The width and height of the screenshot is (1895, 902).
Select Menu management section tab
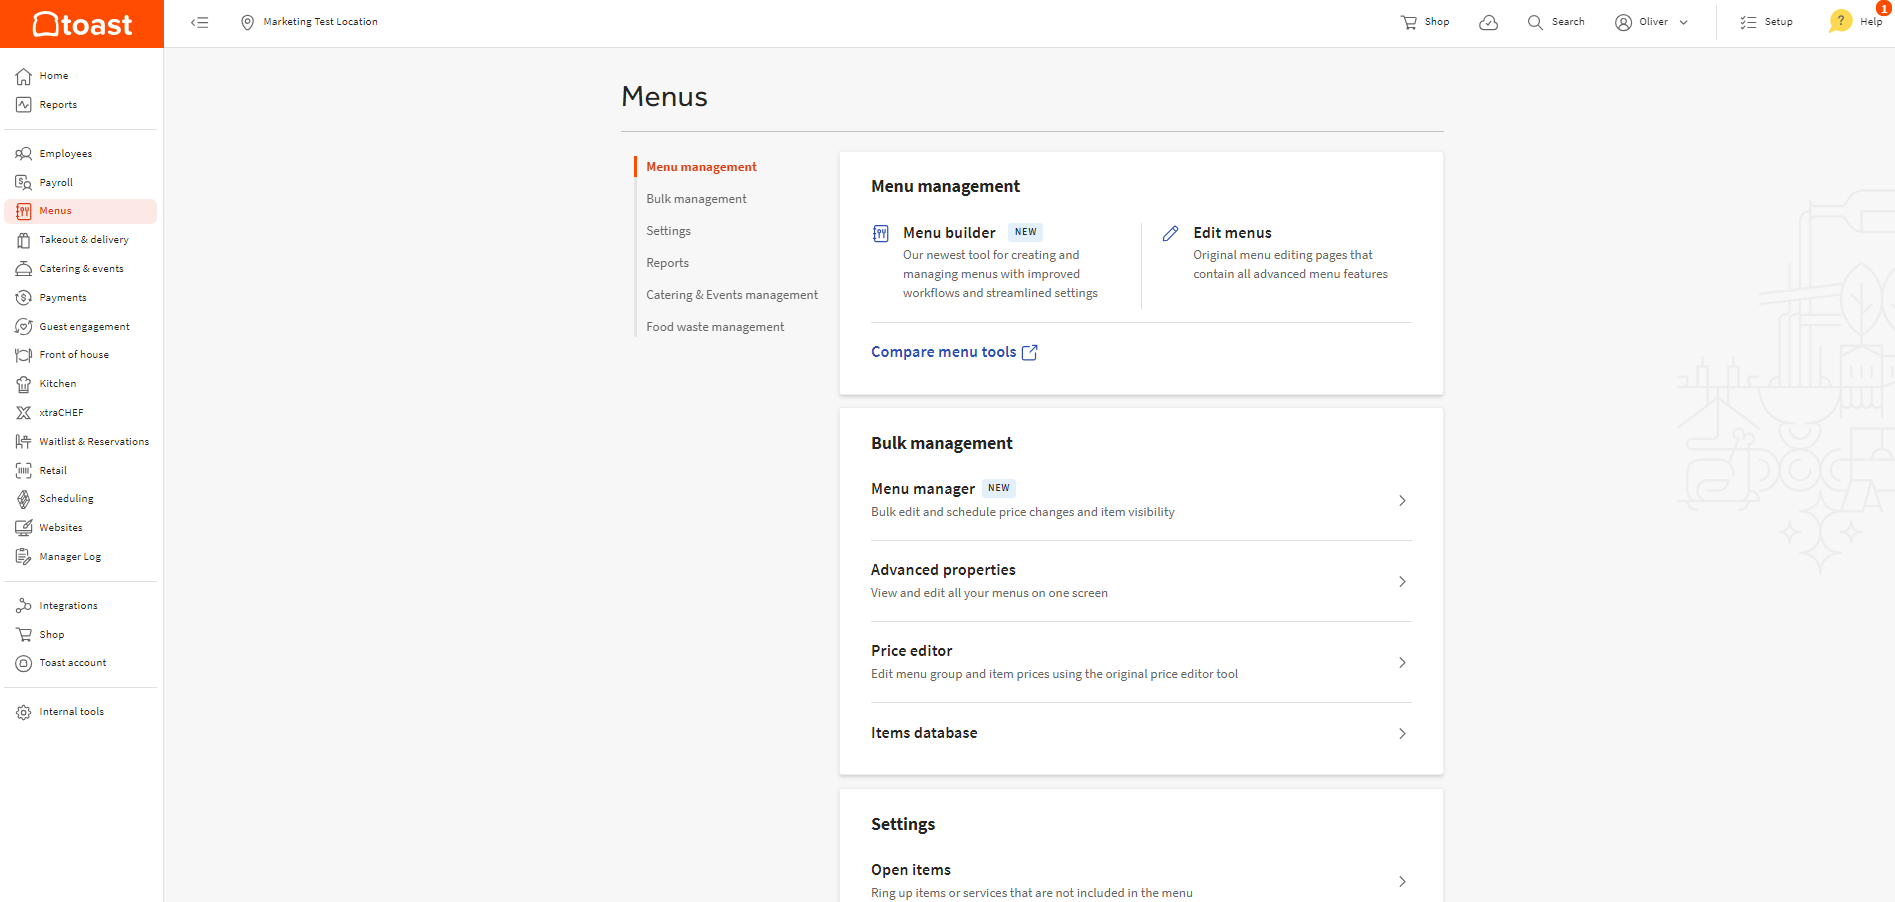coord(701,167)
